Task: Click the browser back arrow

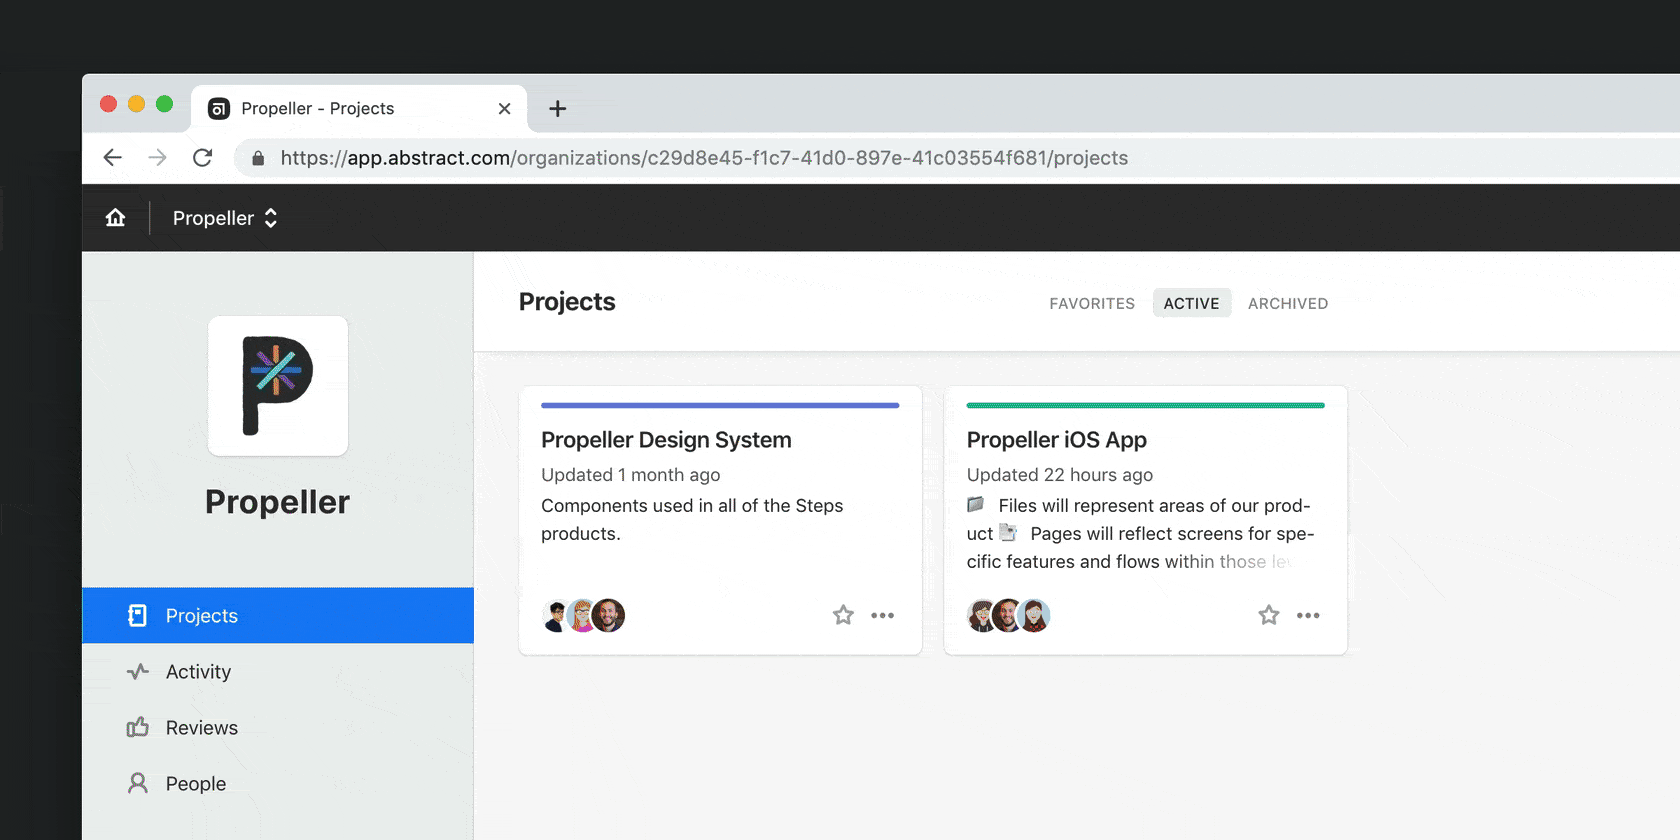Action: (x=113, y=158)
